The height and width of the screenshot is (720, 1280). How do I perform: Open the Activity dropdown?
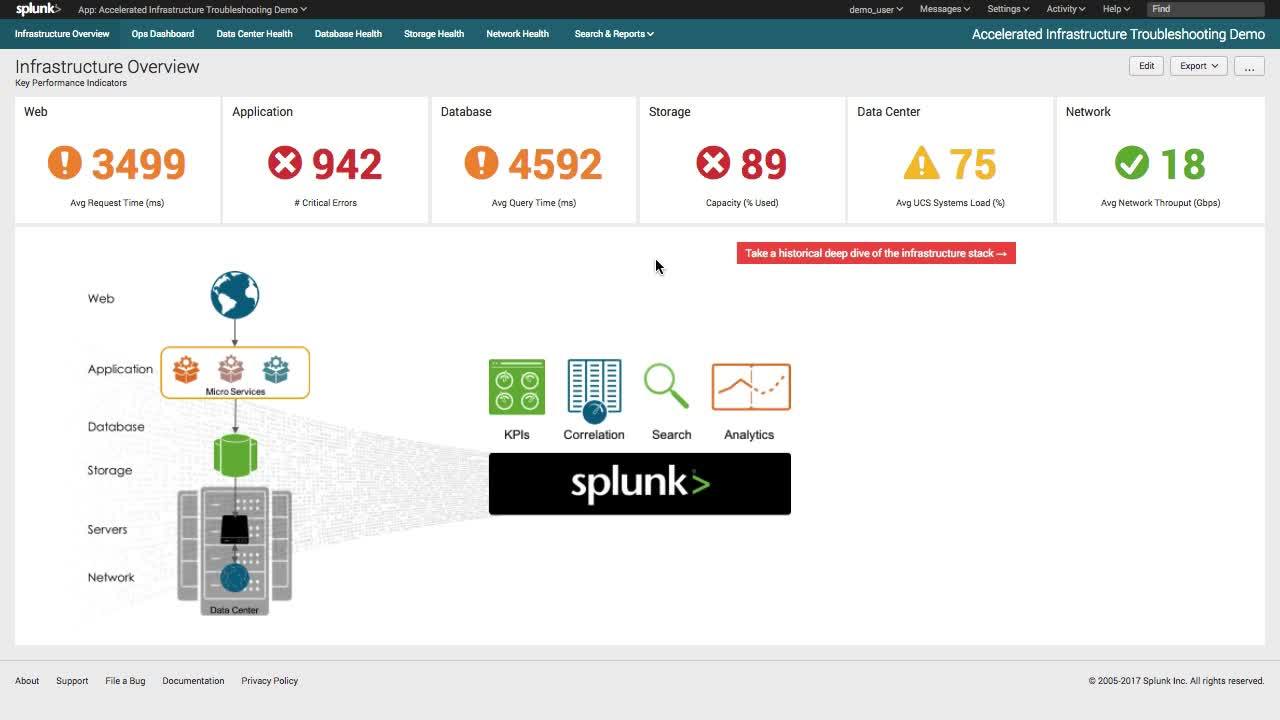coord(1066,9)
